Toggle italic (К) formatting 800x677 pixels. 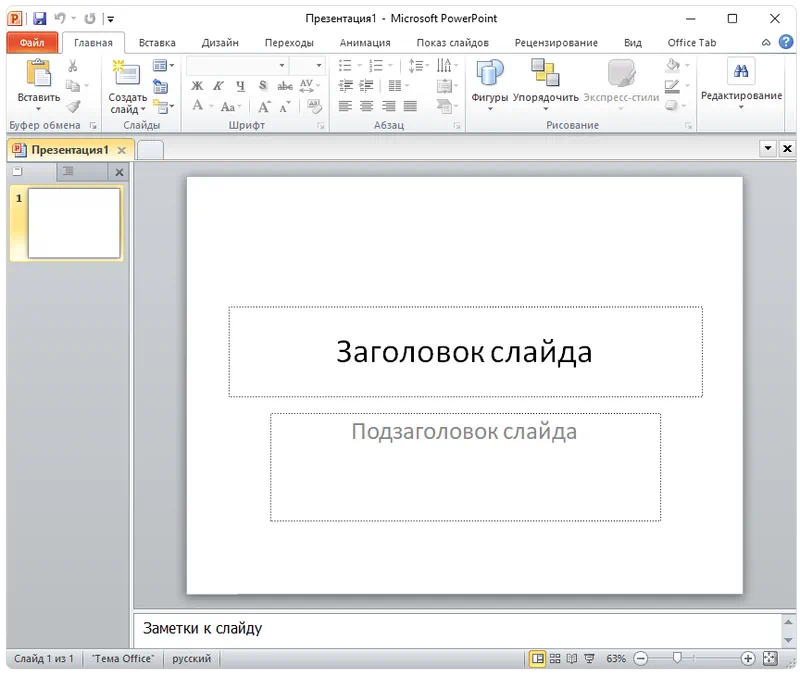point(218,86)
